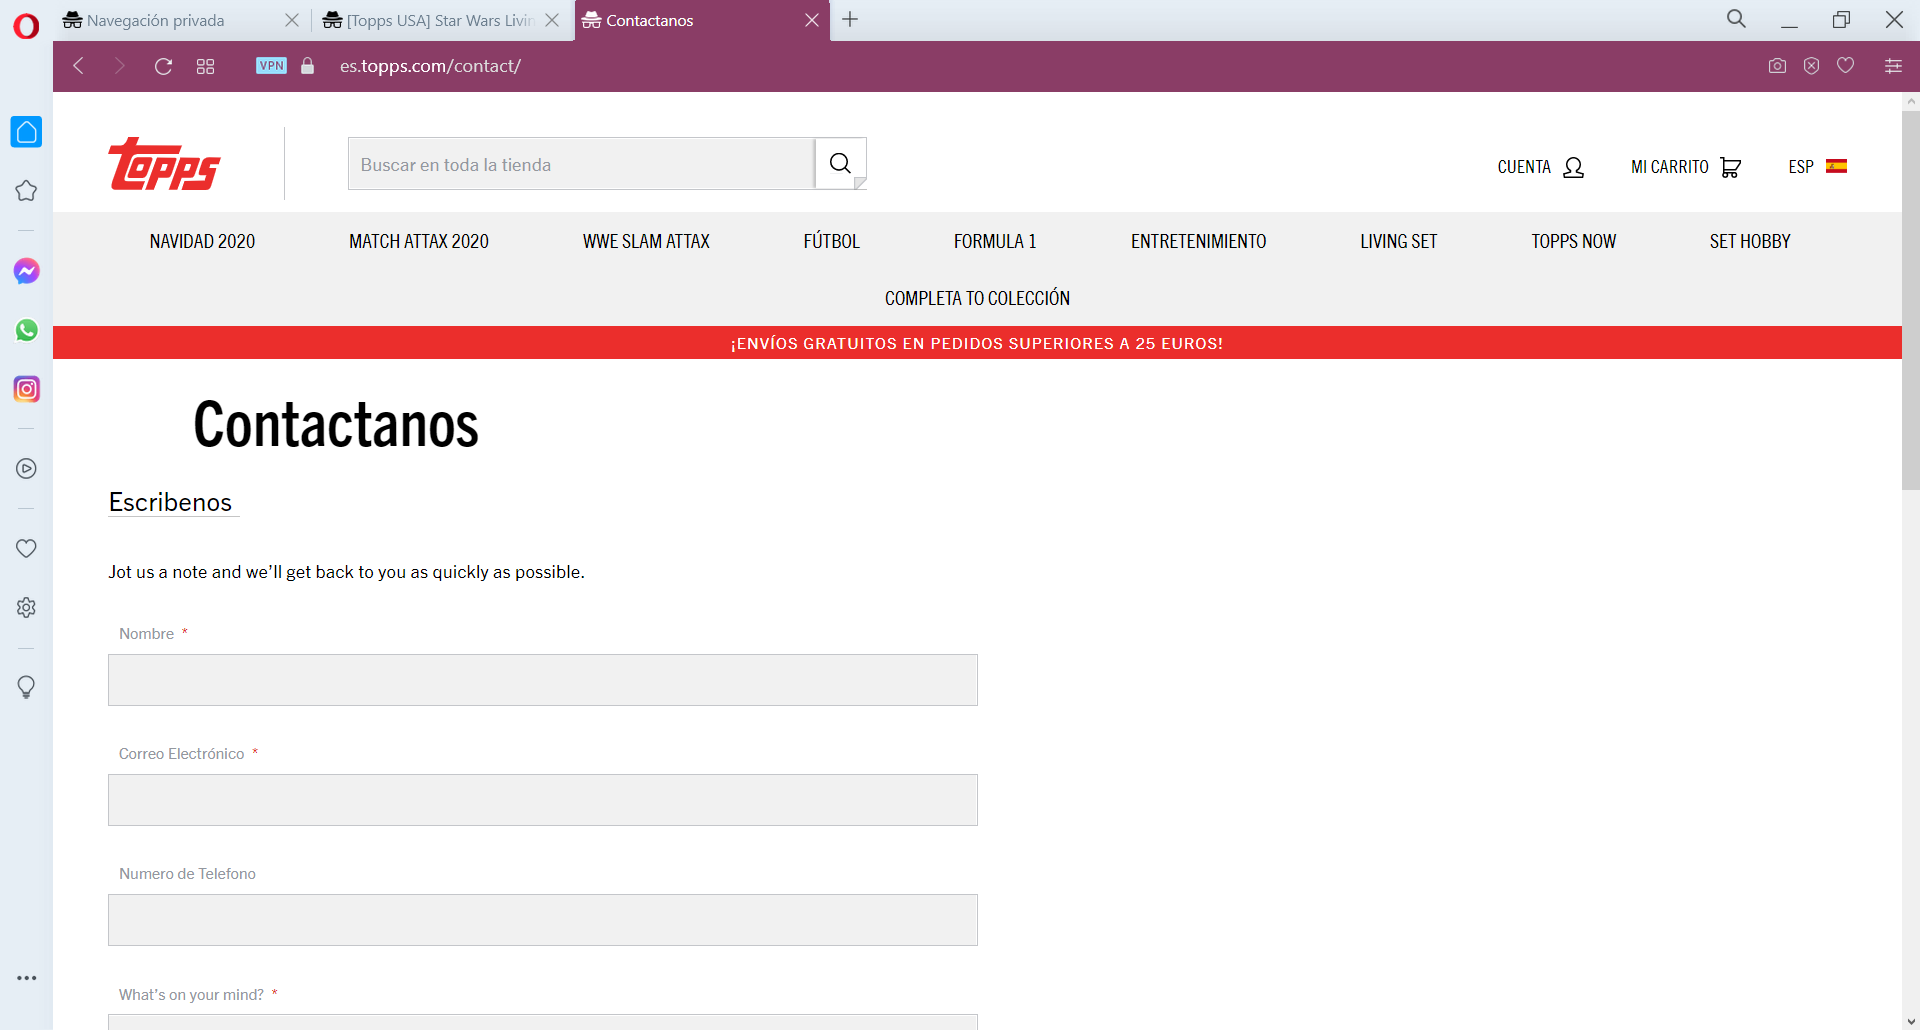
Task: Click the search magnifier button
Action: [840, 164]
